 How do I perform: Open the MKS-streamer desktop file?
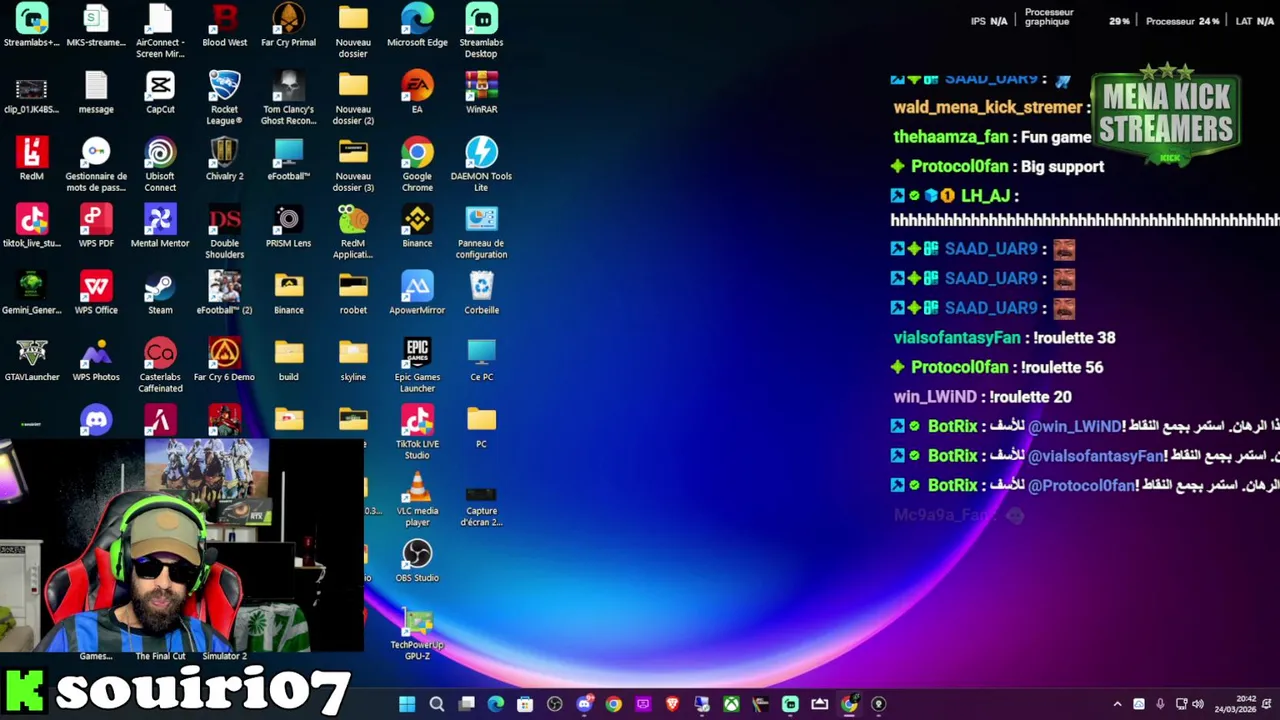[x=96, y=26]
